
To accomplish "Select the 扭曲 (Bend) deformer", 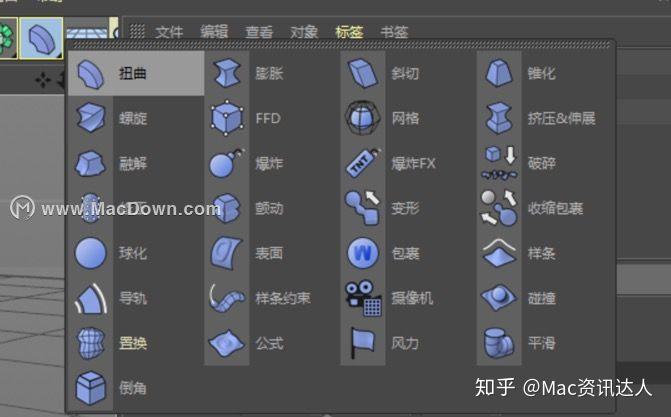I will (x=136, y=73).
